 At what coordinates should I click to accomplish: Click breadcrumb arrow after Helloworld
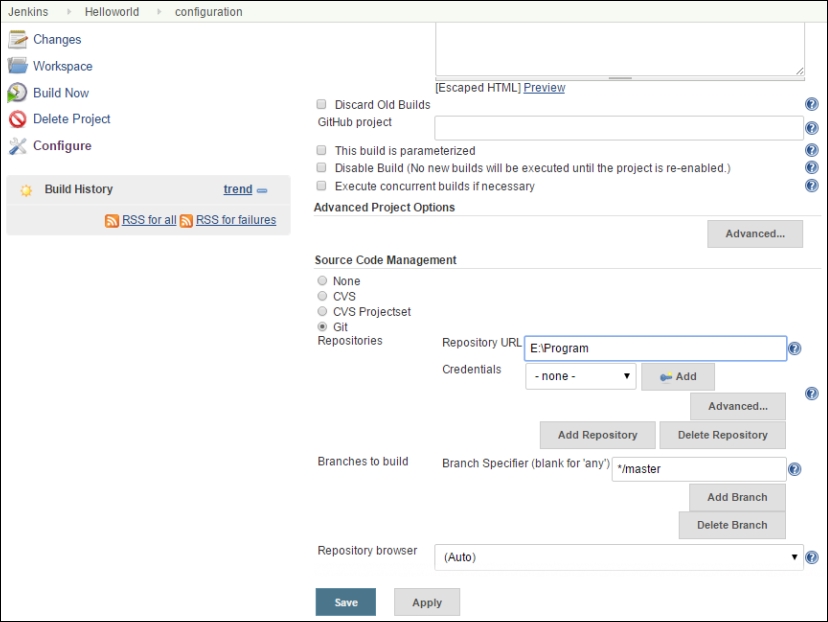click(159, 12)
